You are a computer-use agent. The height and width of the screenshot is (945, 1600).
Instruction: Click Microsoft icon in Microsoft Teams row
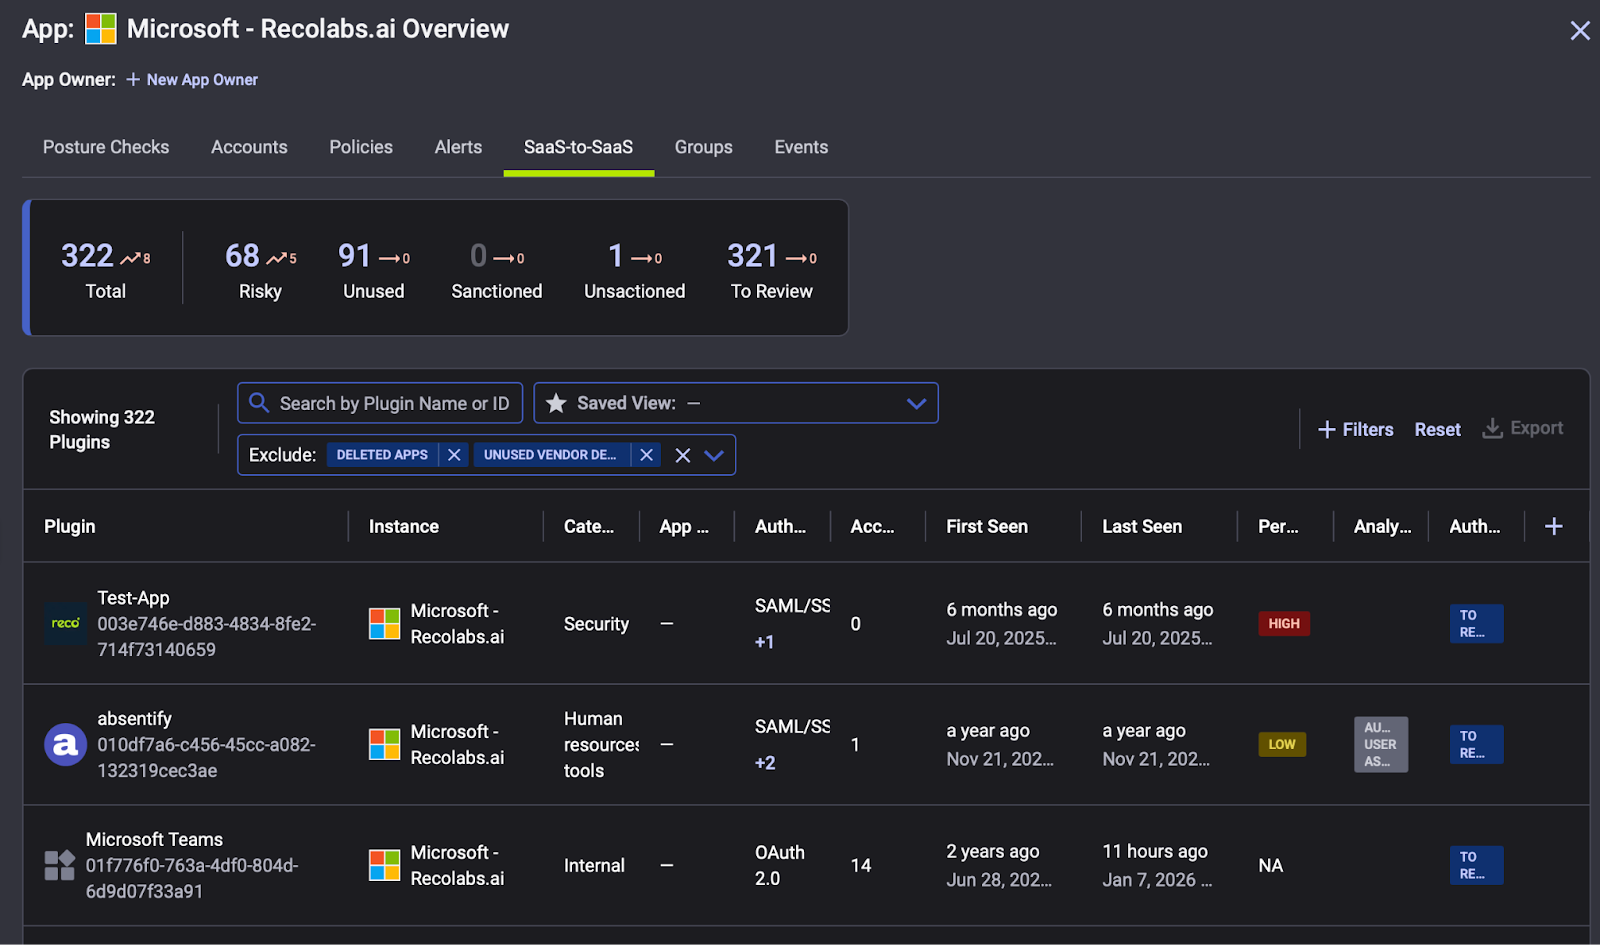384,865
